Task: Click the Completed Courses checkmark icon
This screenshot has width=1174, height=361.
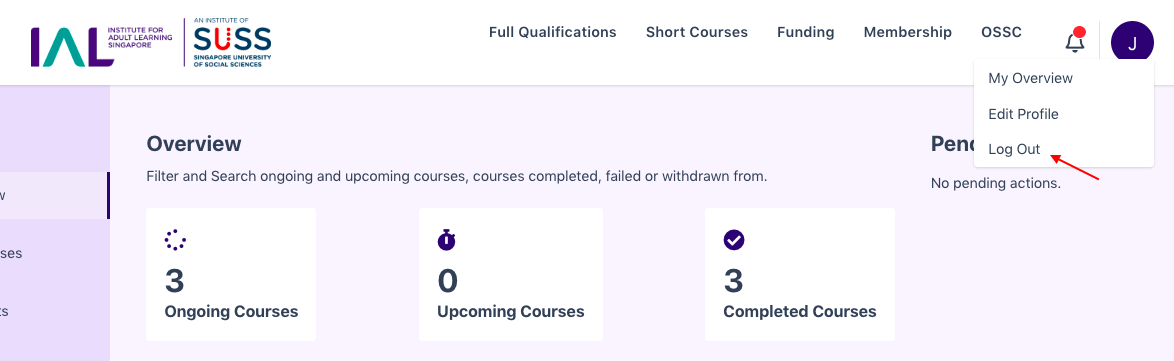Action: click(734, 240)
